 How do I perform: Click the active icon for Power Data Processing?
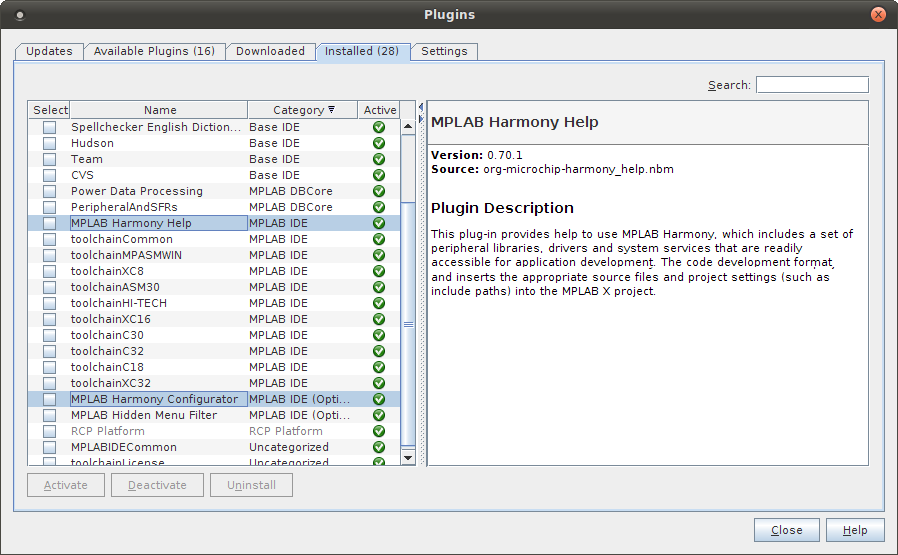pyautogui.click(x=379, y=191)
